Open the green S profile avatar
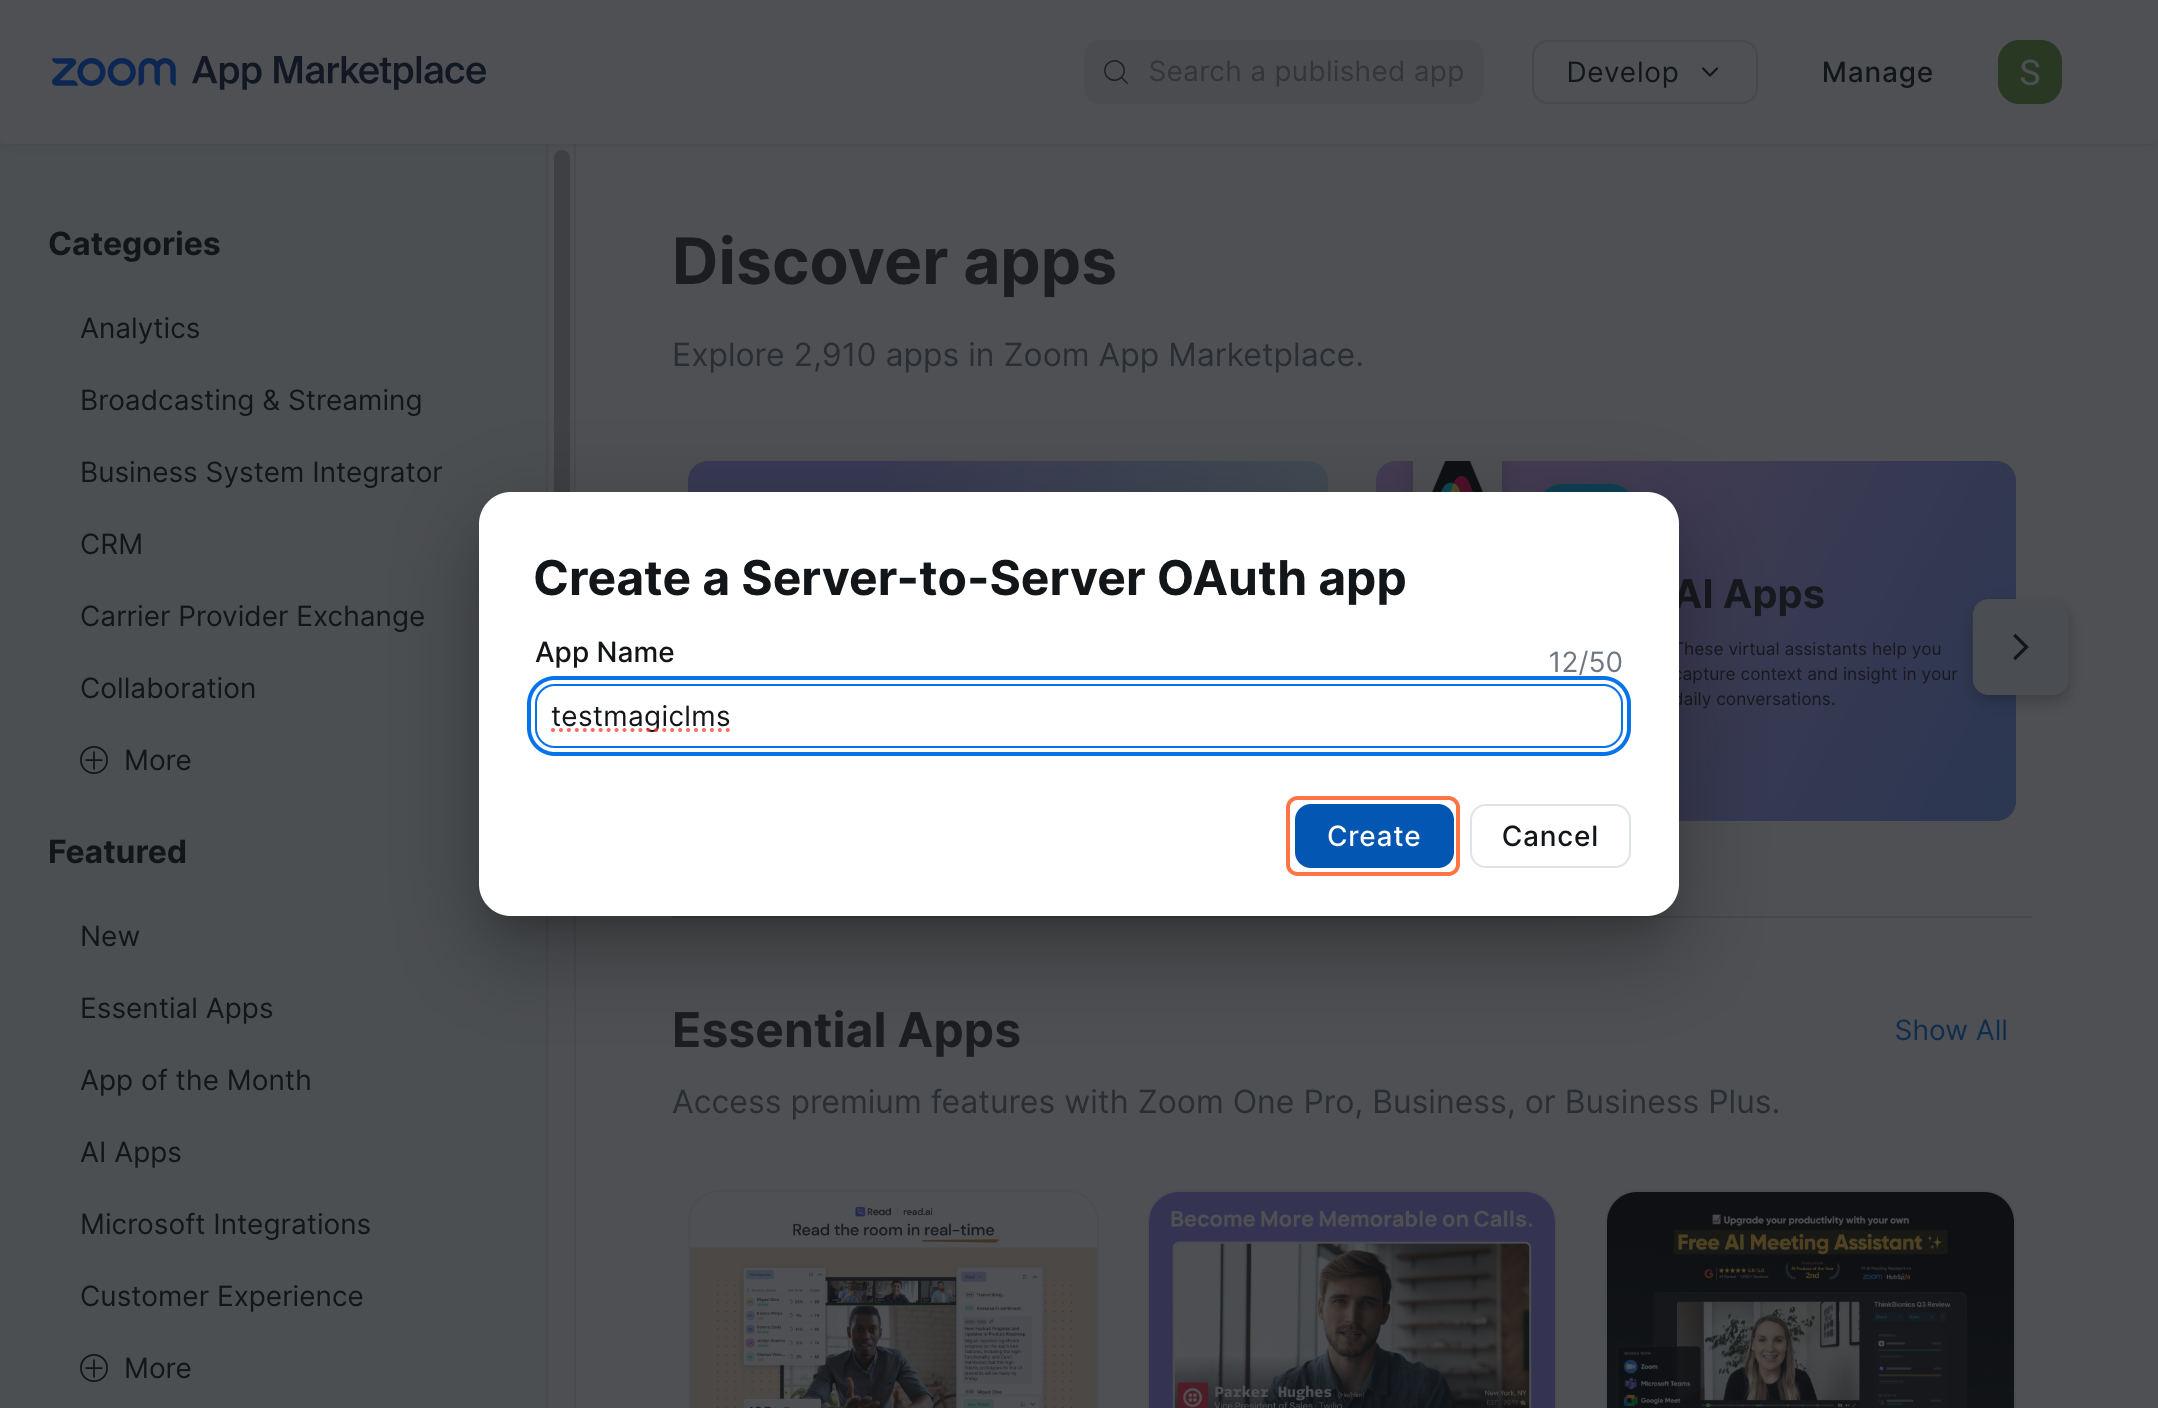The image size is (2158, 1408). (2029, 72)
